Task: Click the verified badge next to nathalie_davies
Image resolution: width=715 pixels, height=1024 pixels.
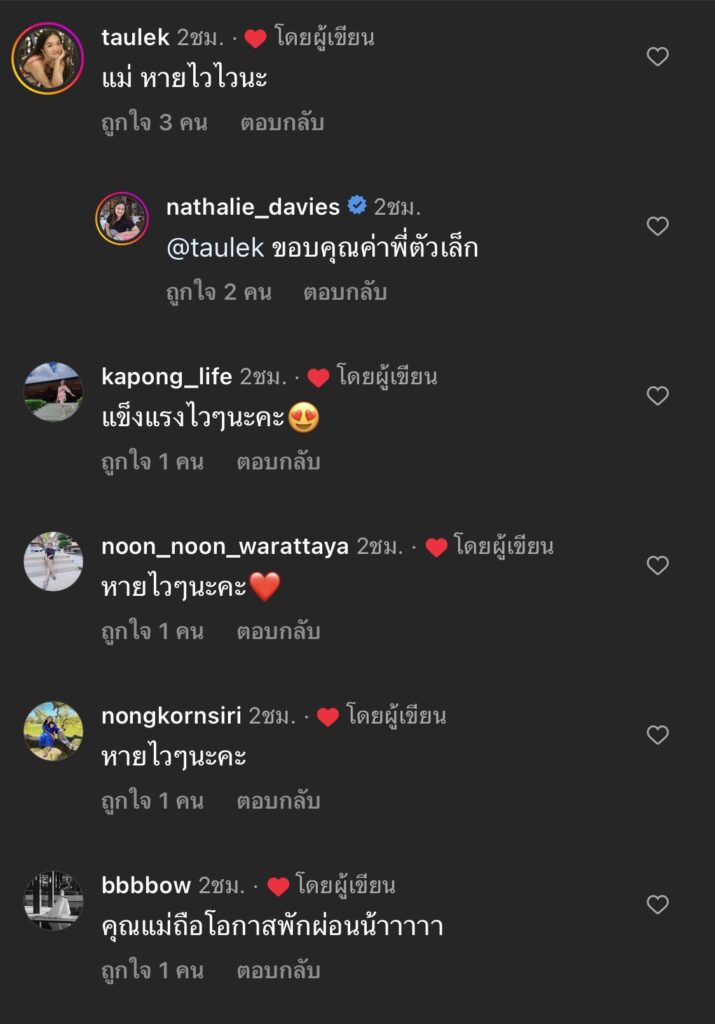Action: (357, 207)
